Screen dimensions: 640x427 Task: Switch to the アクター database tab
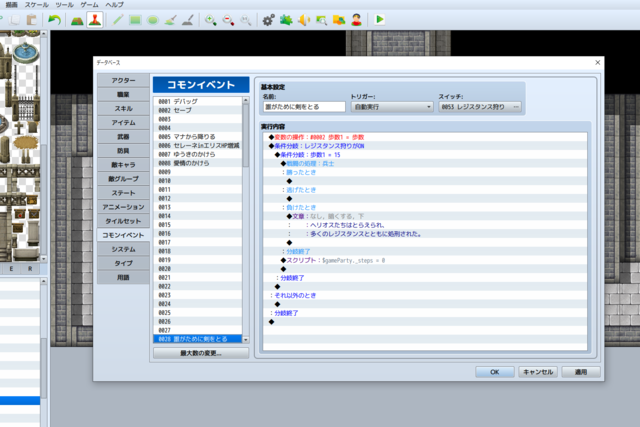[x=123, y=80]
